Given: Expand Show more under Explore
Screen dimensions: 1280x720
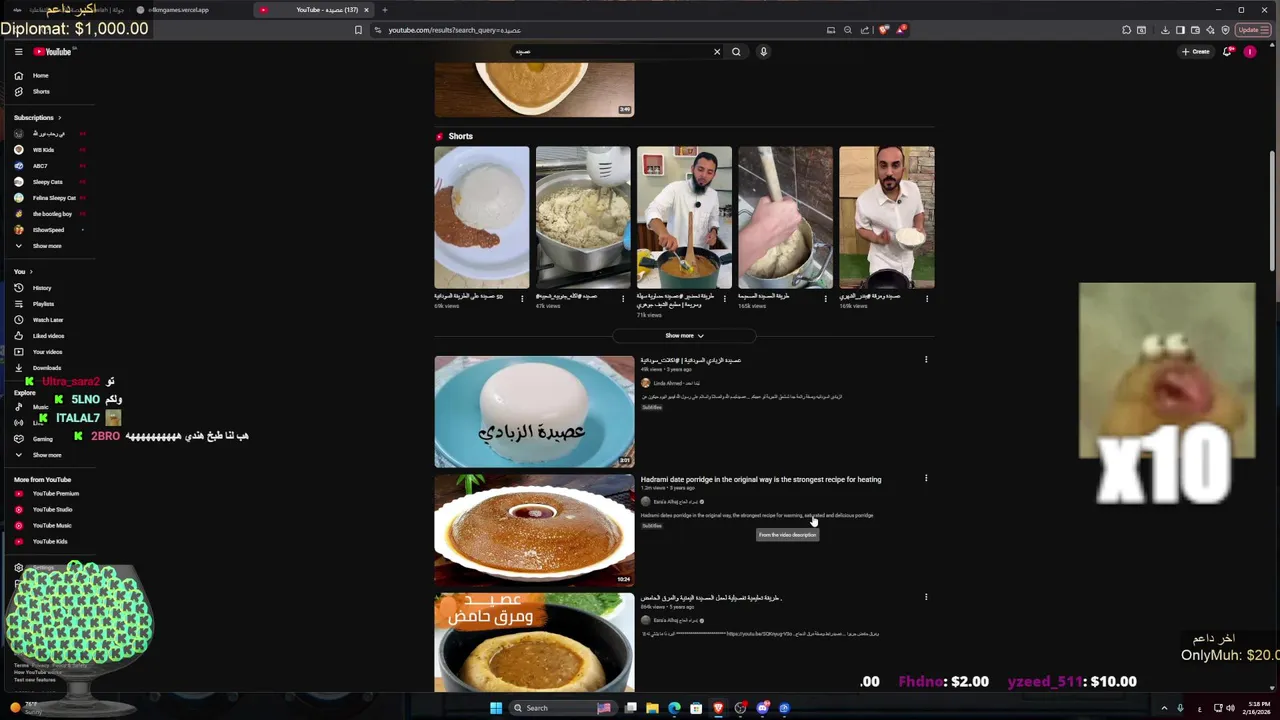Looking at the screenshot, I should click(46, 455).
